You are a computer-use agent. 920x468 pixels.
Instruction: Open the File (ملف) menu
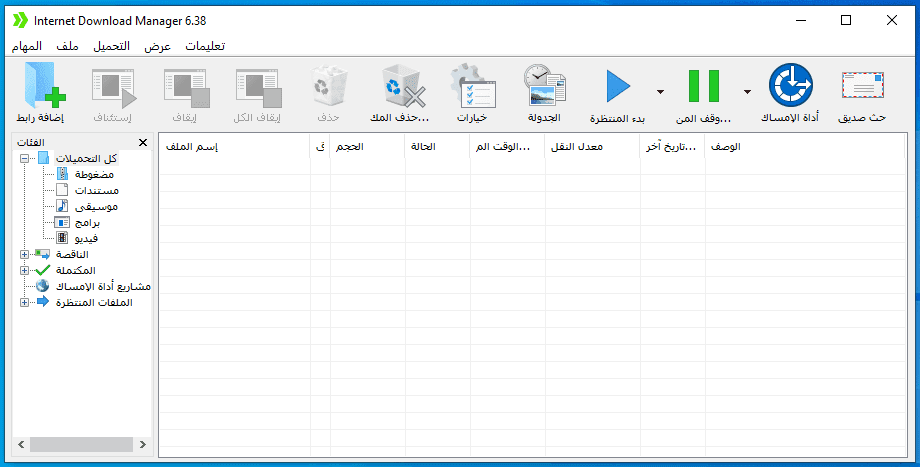coord(67,46)
